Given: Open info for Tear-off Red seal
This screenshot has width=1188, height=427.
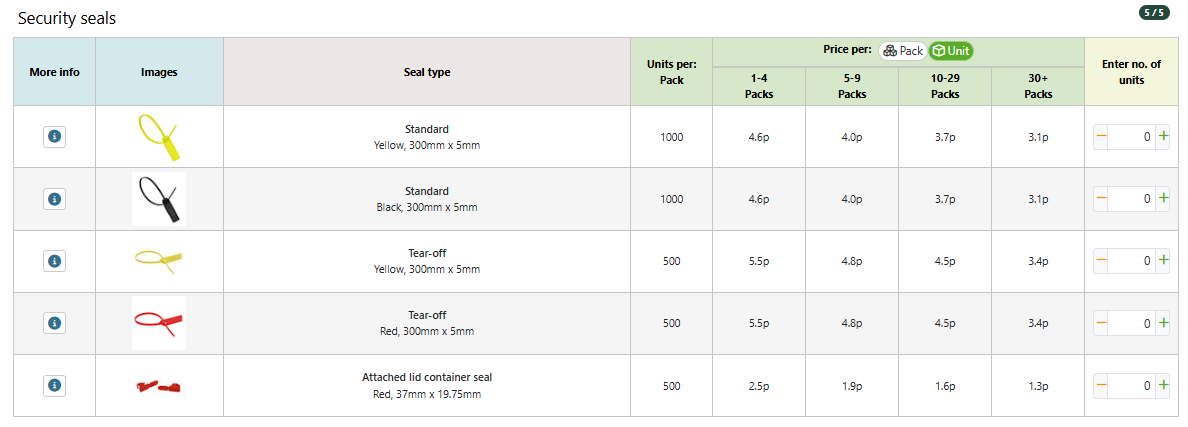Looking at the screenshot, I should (x=54, y=323).
